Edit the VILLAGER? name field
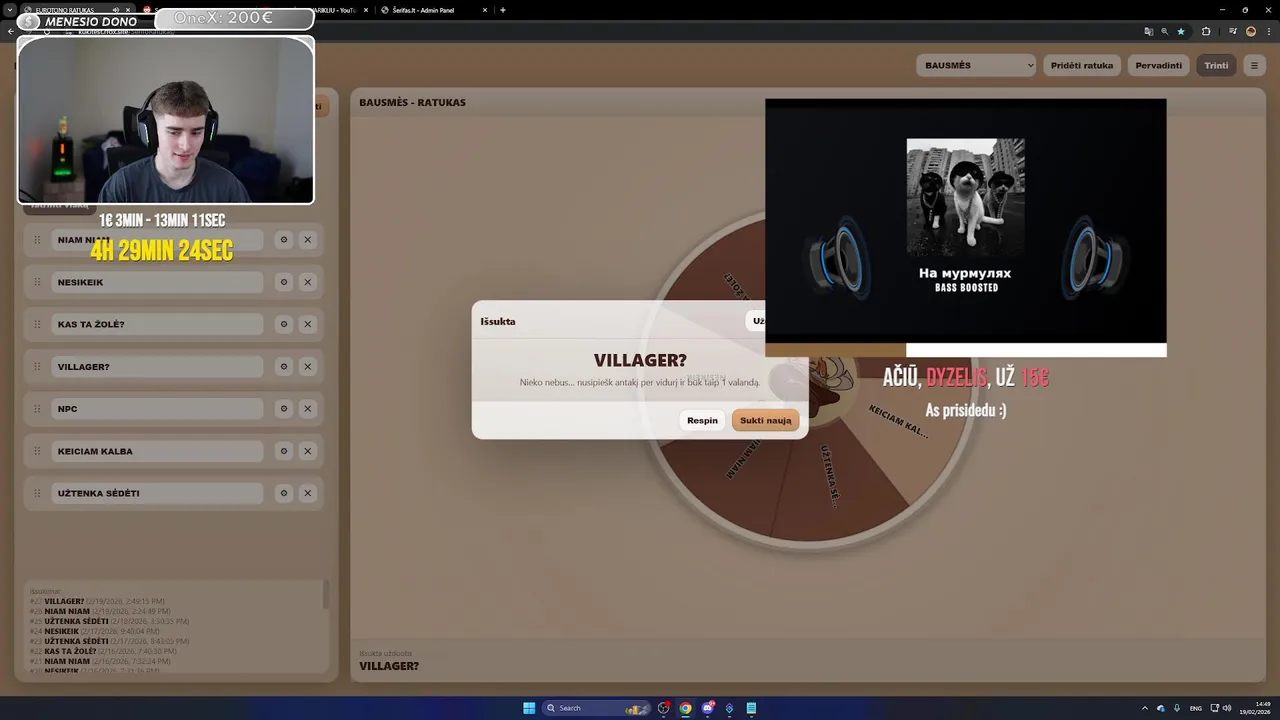This screenshot has width=1280, height=720. 157,367
